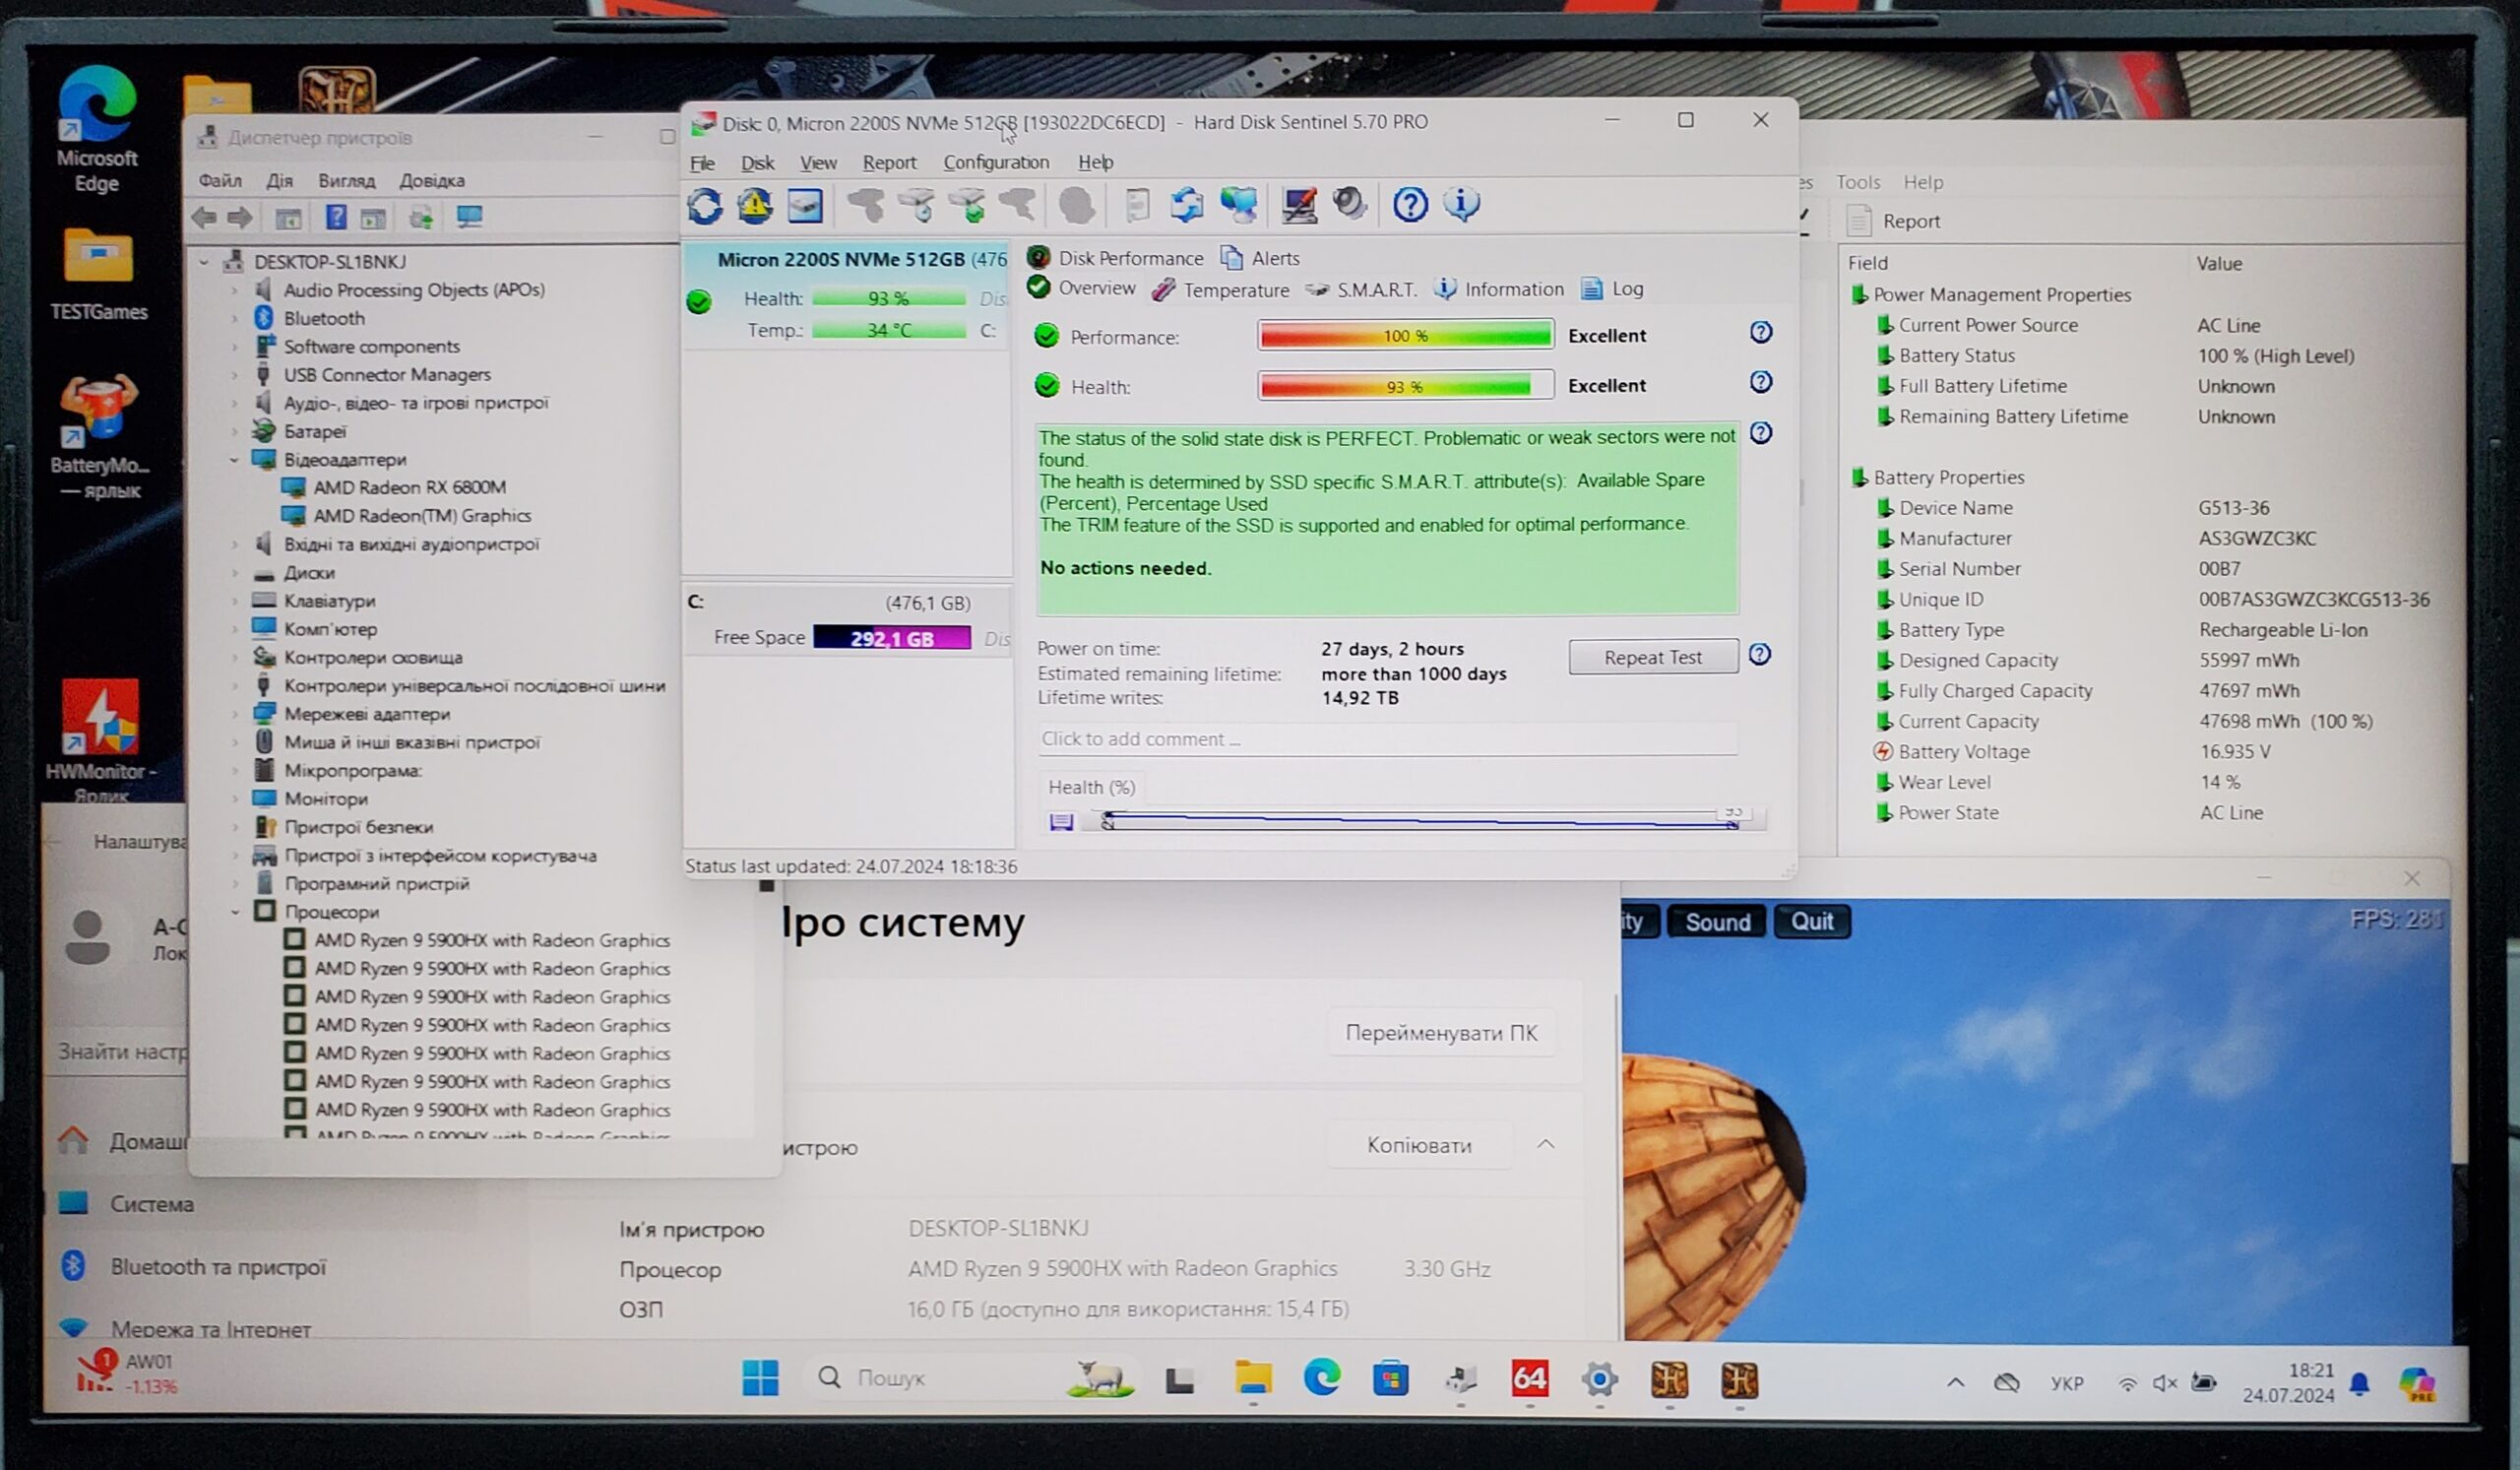Click the Refresh icon in Hard Disk Sentinel toolbar
This screenshot has height=1470, width=2520.
click(705, 206)
